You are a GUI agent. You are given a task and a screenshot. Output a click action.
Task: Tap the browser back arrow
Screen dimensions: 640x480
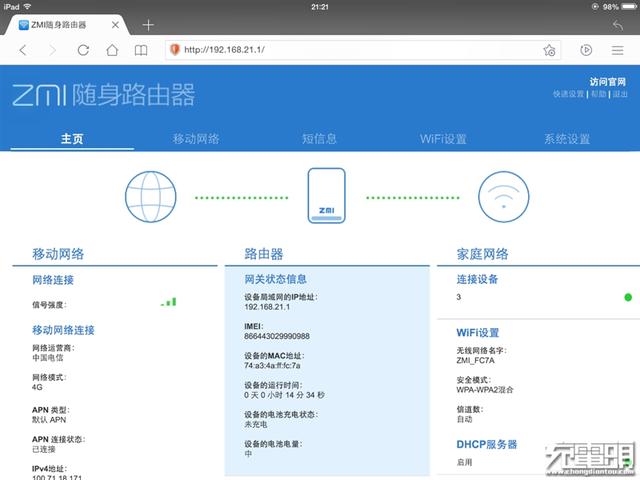point(22,49)
